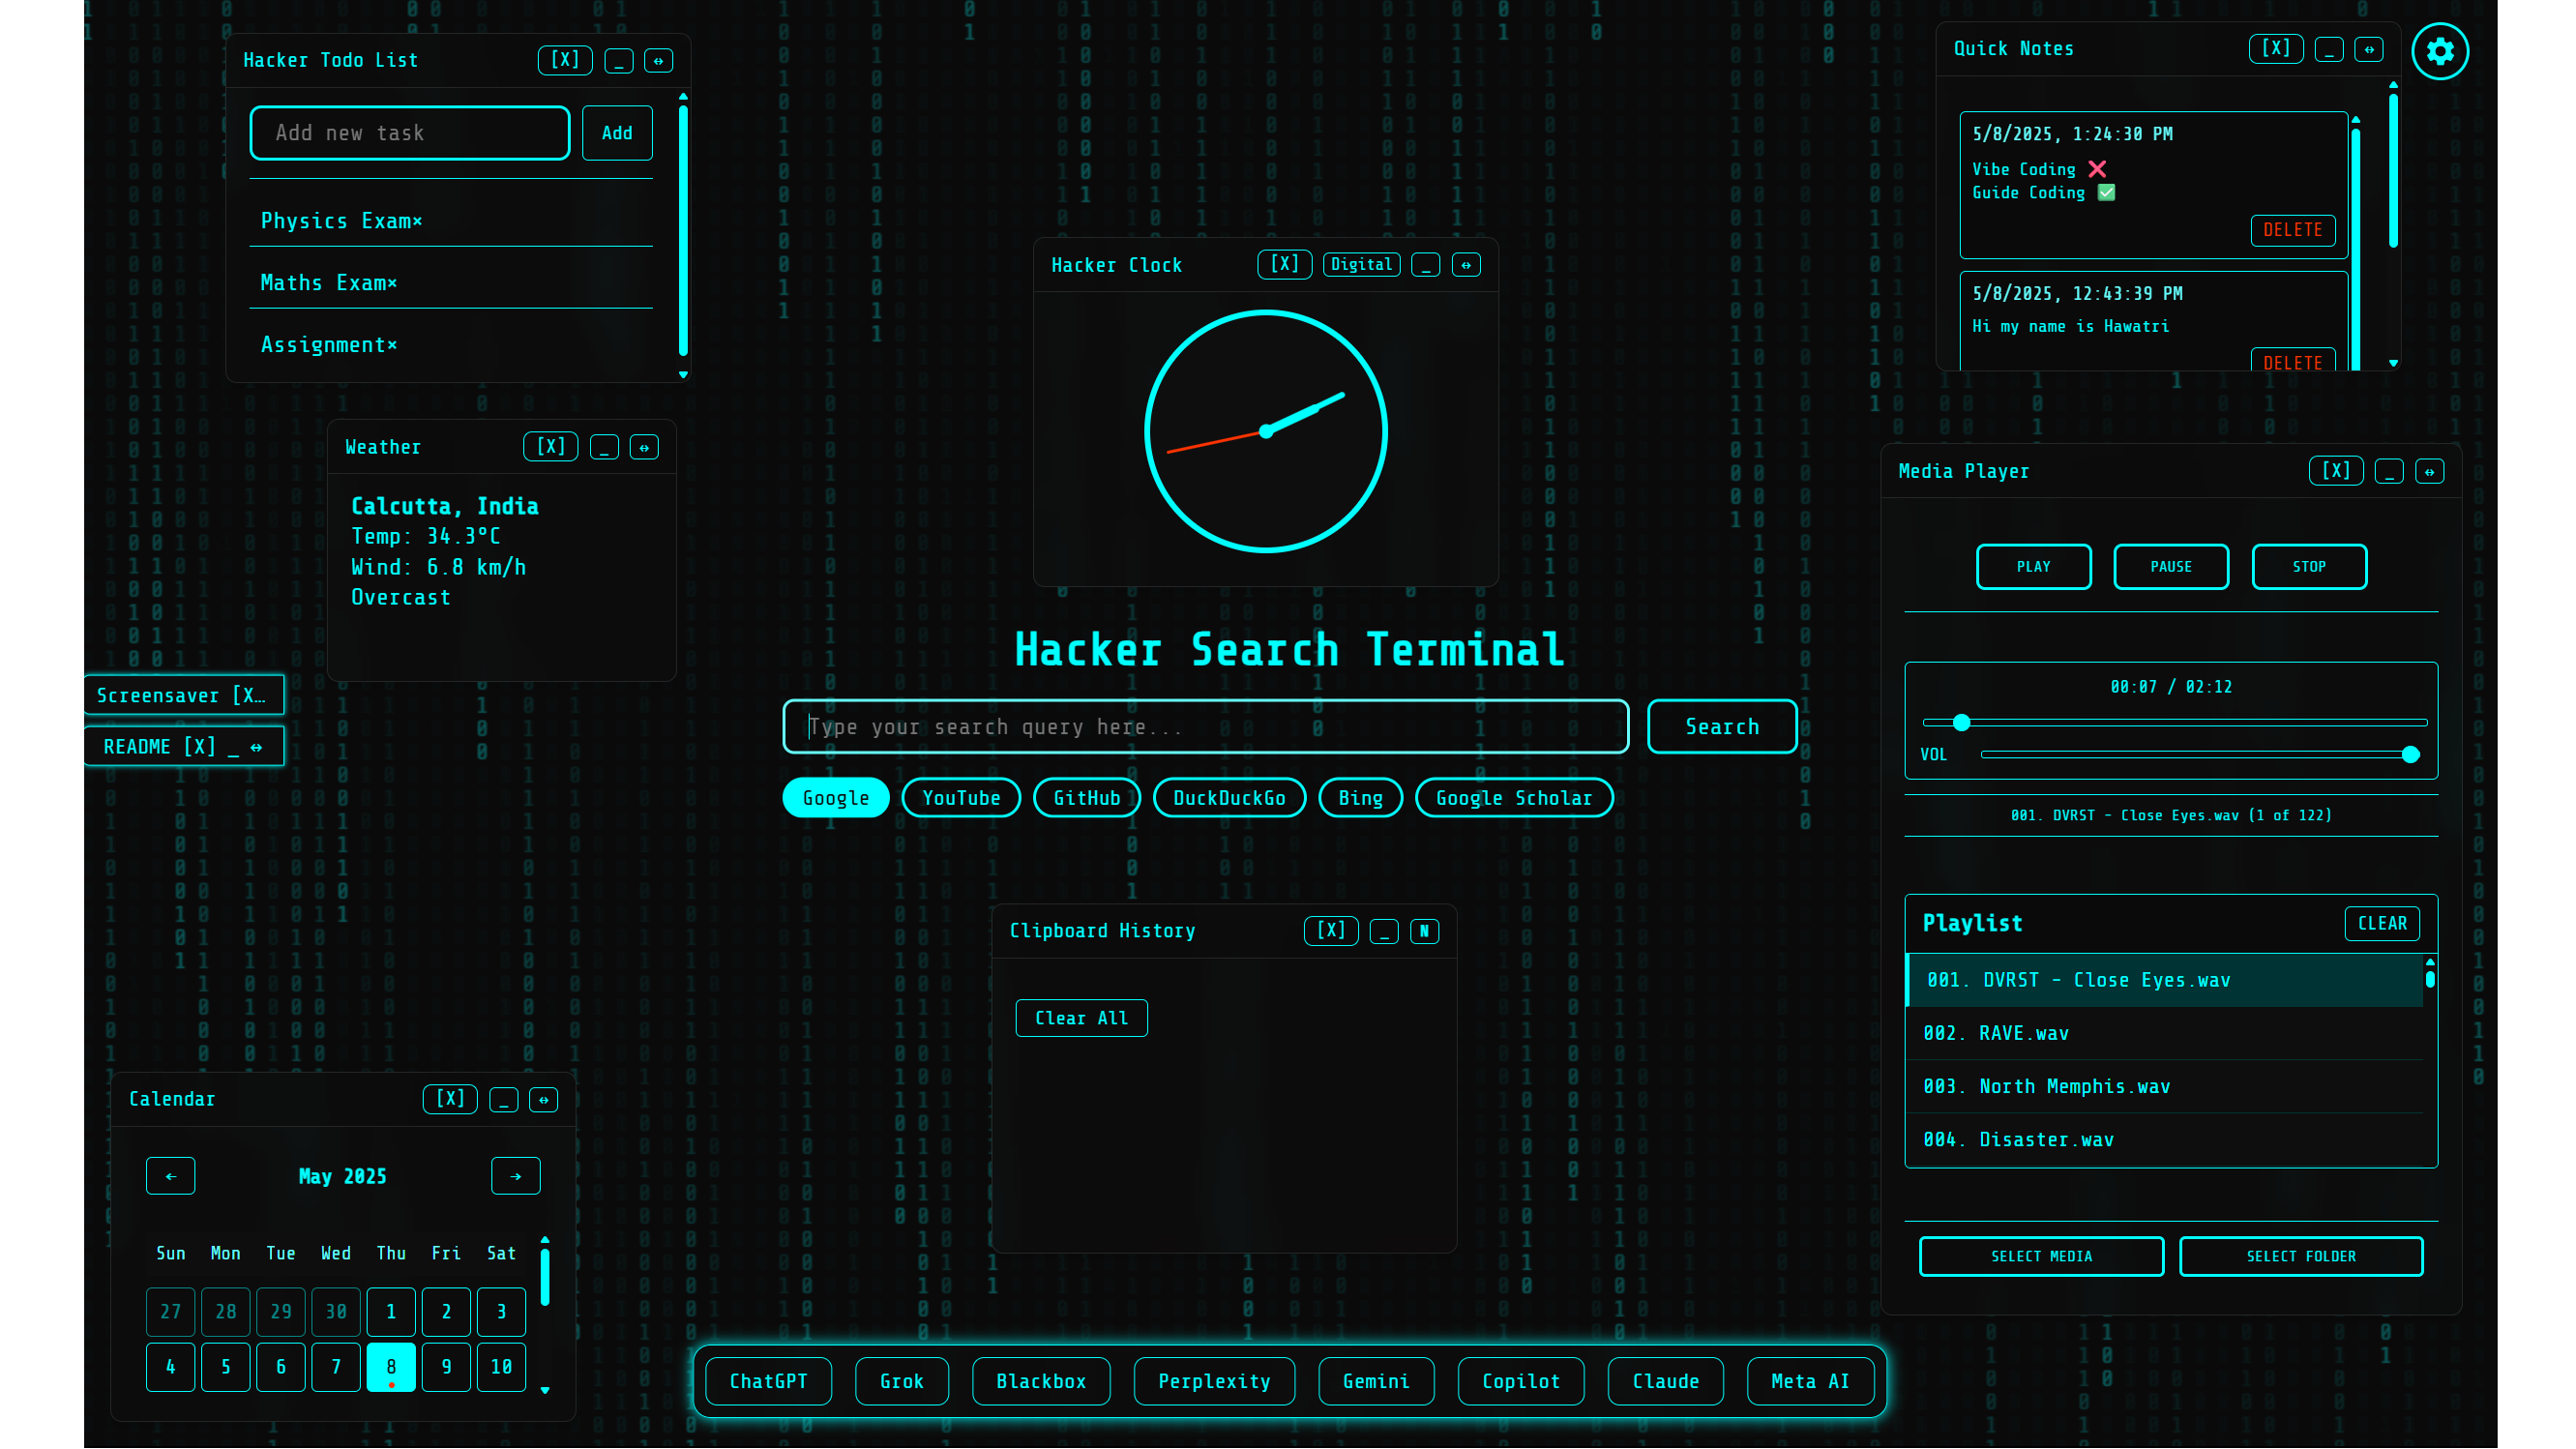Switch Hacker Clock to Digital mode
The image size is (2576, 1449).
point(1362,265)
